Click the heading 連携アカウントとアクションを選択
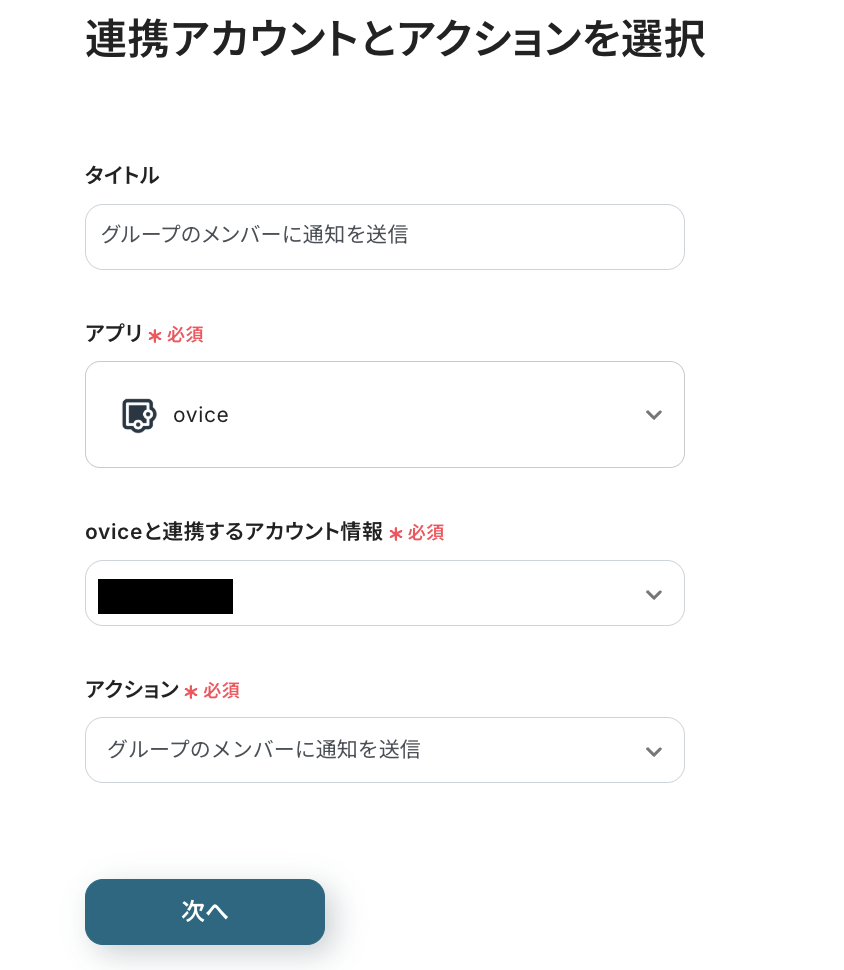844x970 pixels. (x=395, y=40)
